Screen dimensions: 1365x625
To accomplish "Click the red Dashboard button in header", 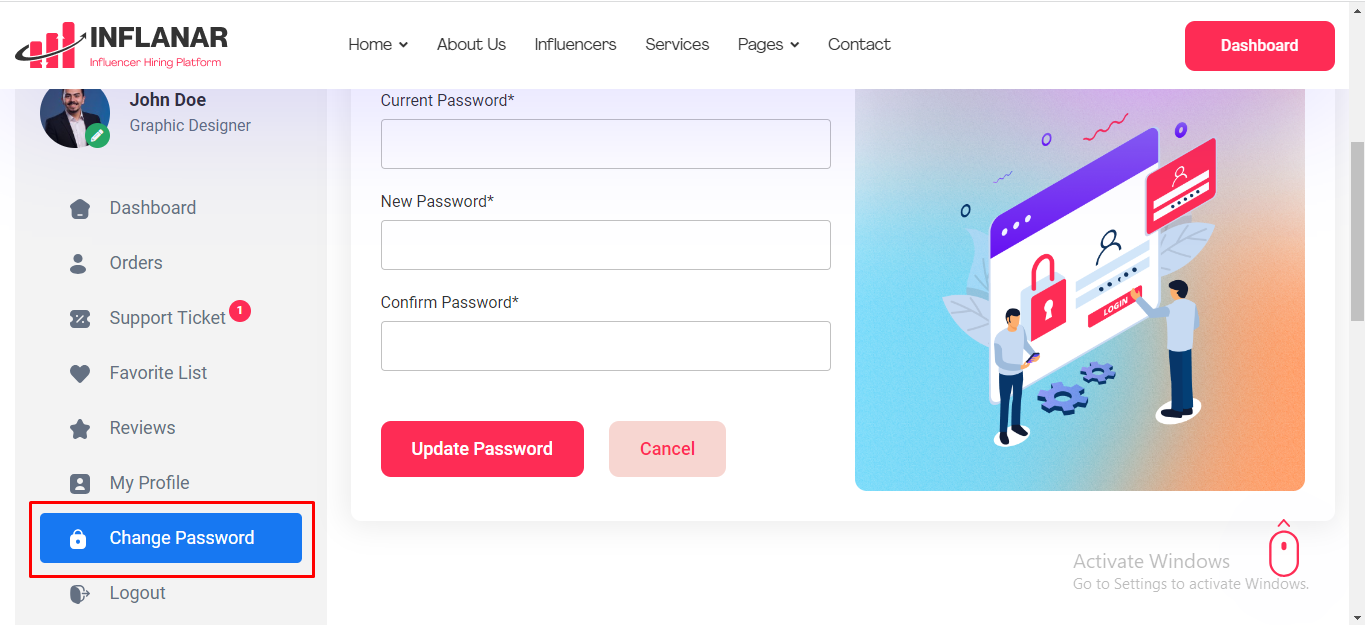I will (1259, 46).
